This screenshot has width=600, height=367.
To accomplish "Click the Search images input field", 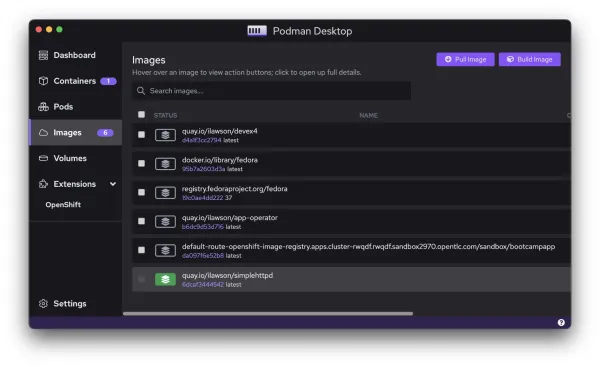I will [272, 91].
